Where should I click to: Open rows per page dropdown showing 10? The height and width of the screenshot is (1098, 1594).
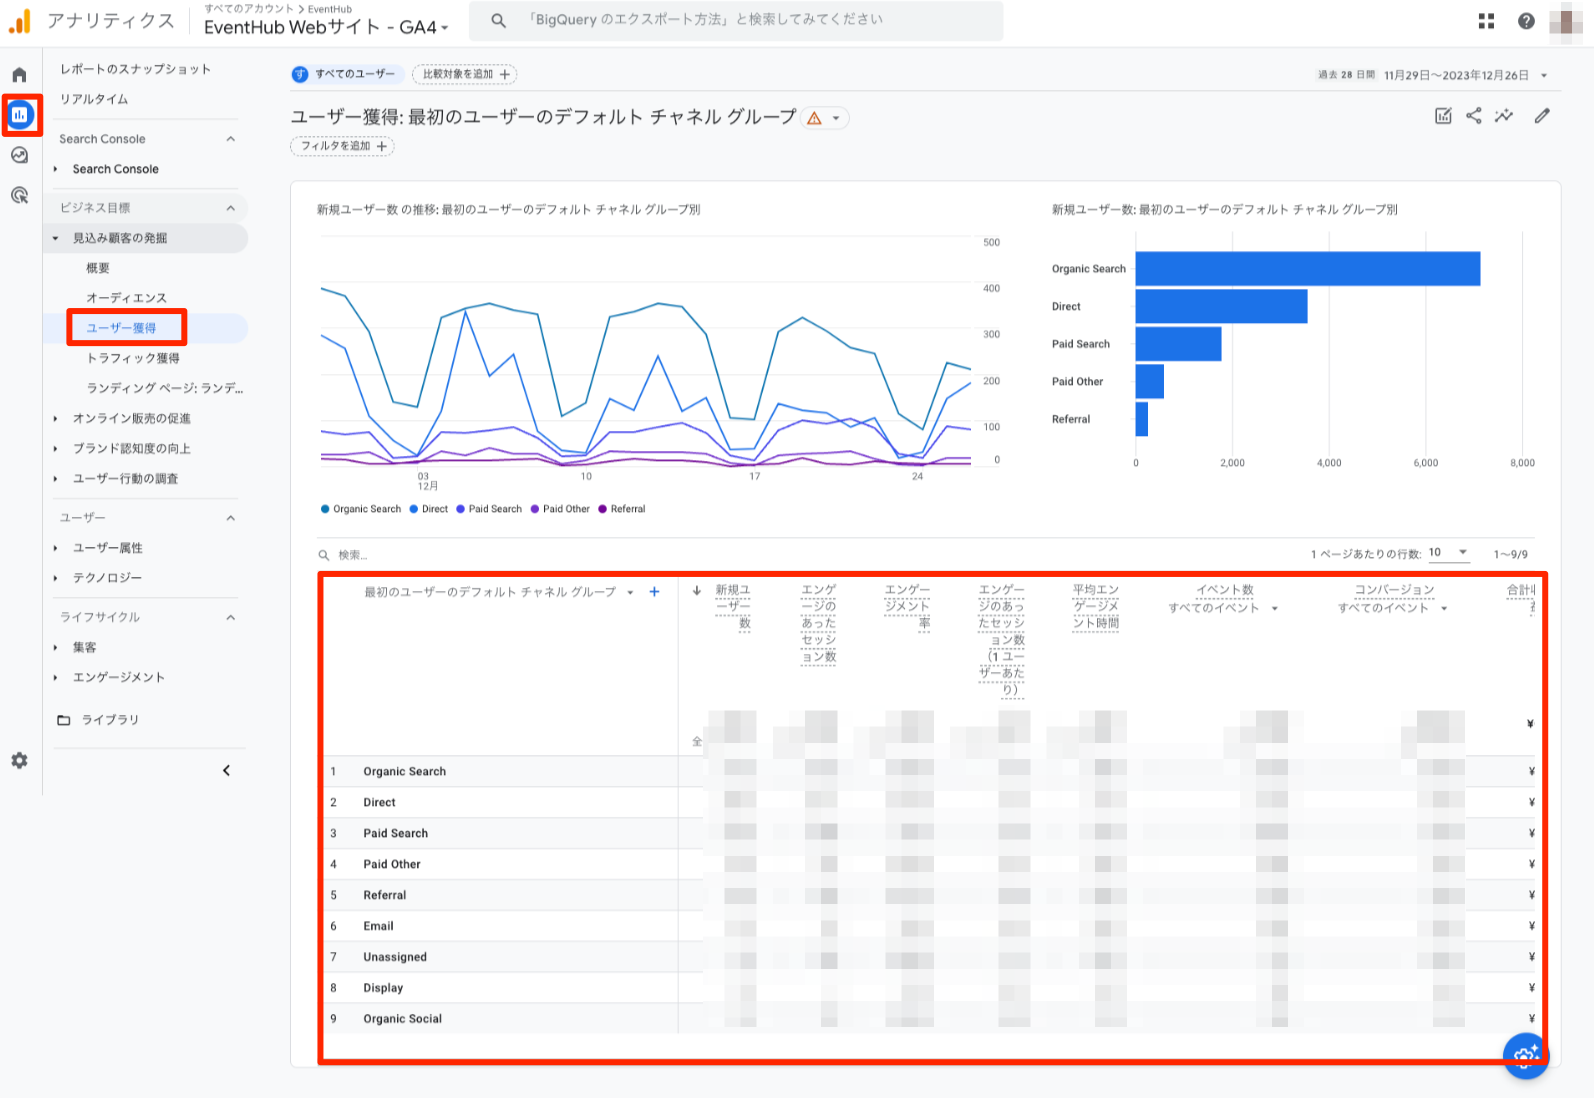(x=1448, y=553)
